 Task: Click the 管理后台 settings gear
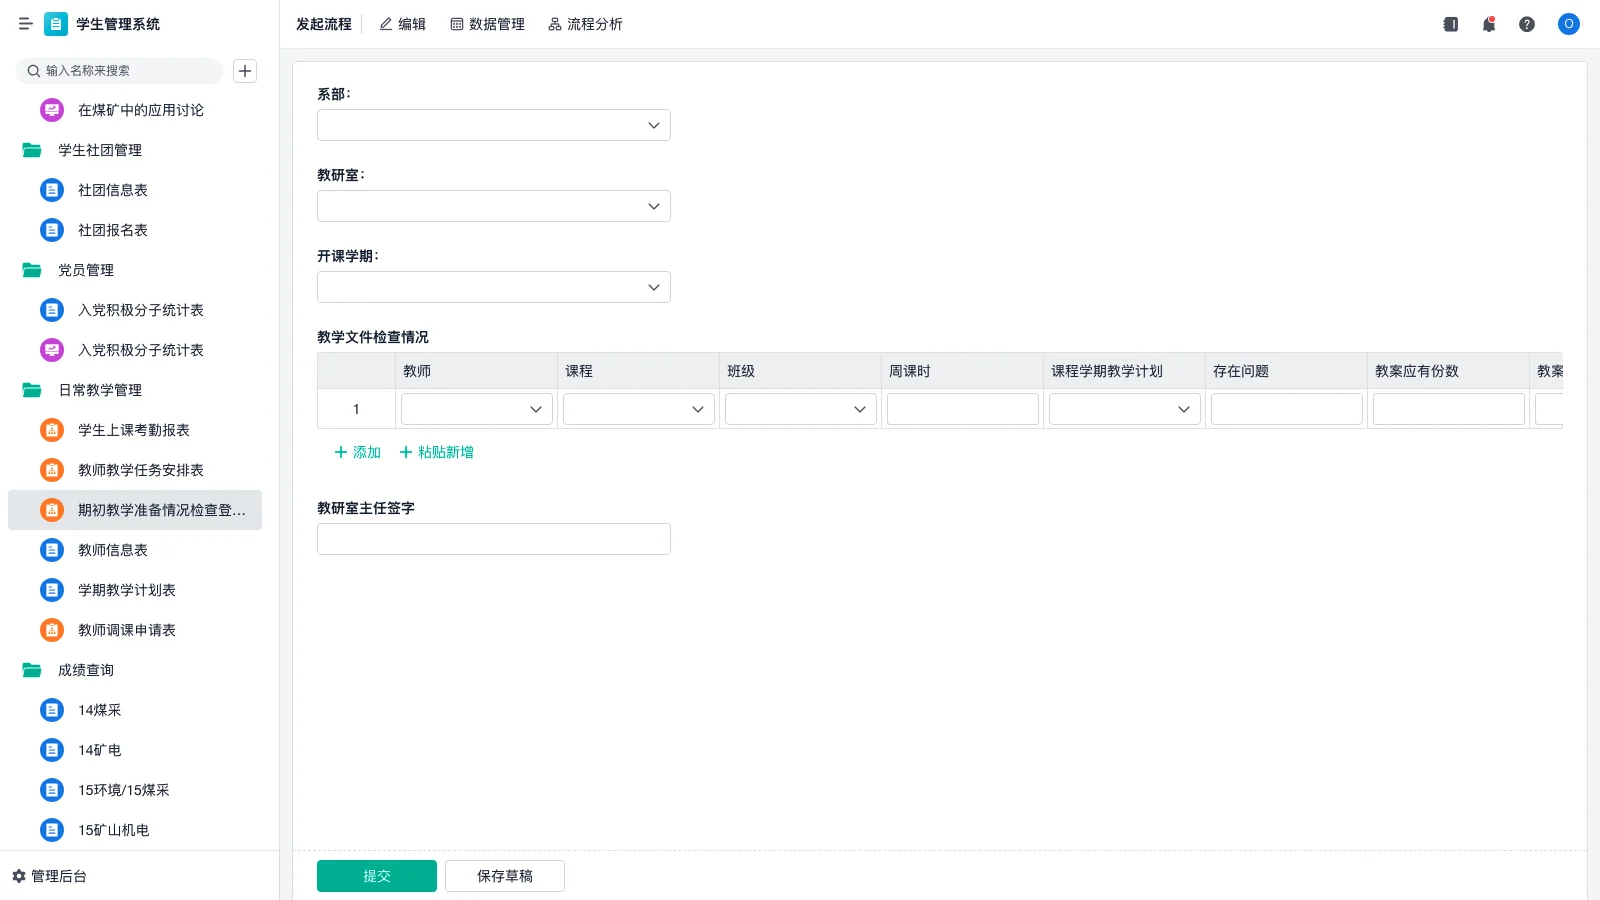[16, 875]
